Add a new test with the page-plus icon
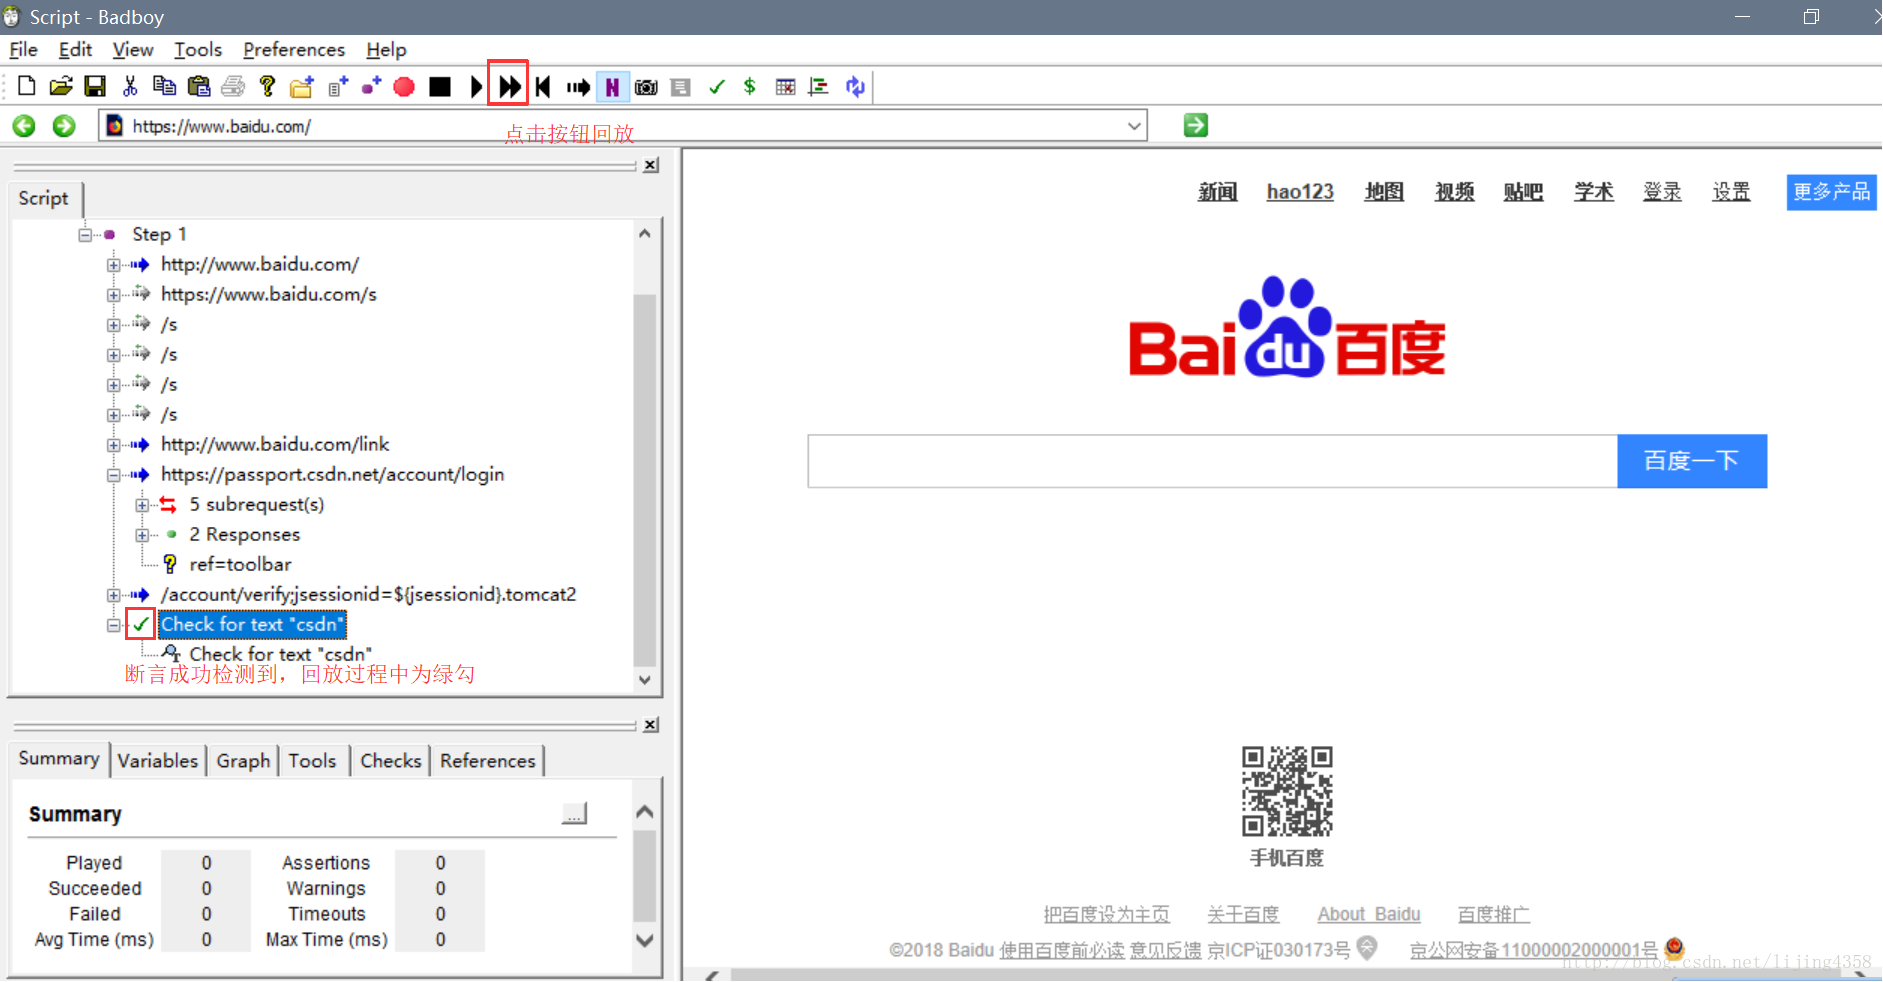1883x982 pixels. pyautogui.click(x=337, y=87)
